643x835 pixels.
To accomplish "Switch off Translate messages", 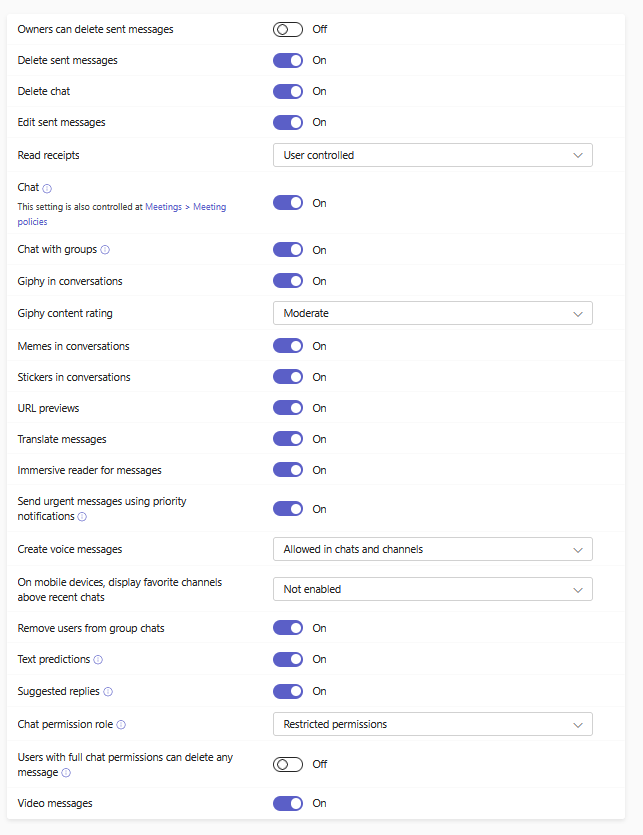I will (288, 439).
